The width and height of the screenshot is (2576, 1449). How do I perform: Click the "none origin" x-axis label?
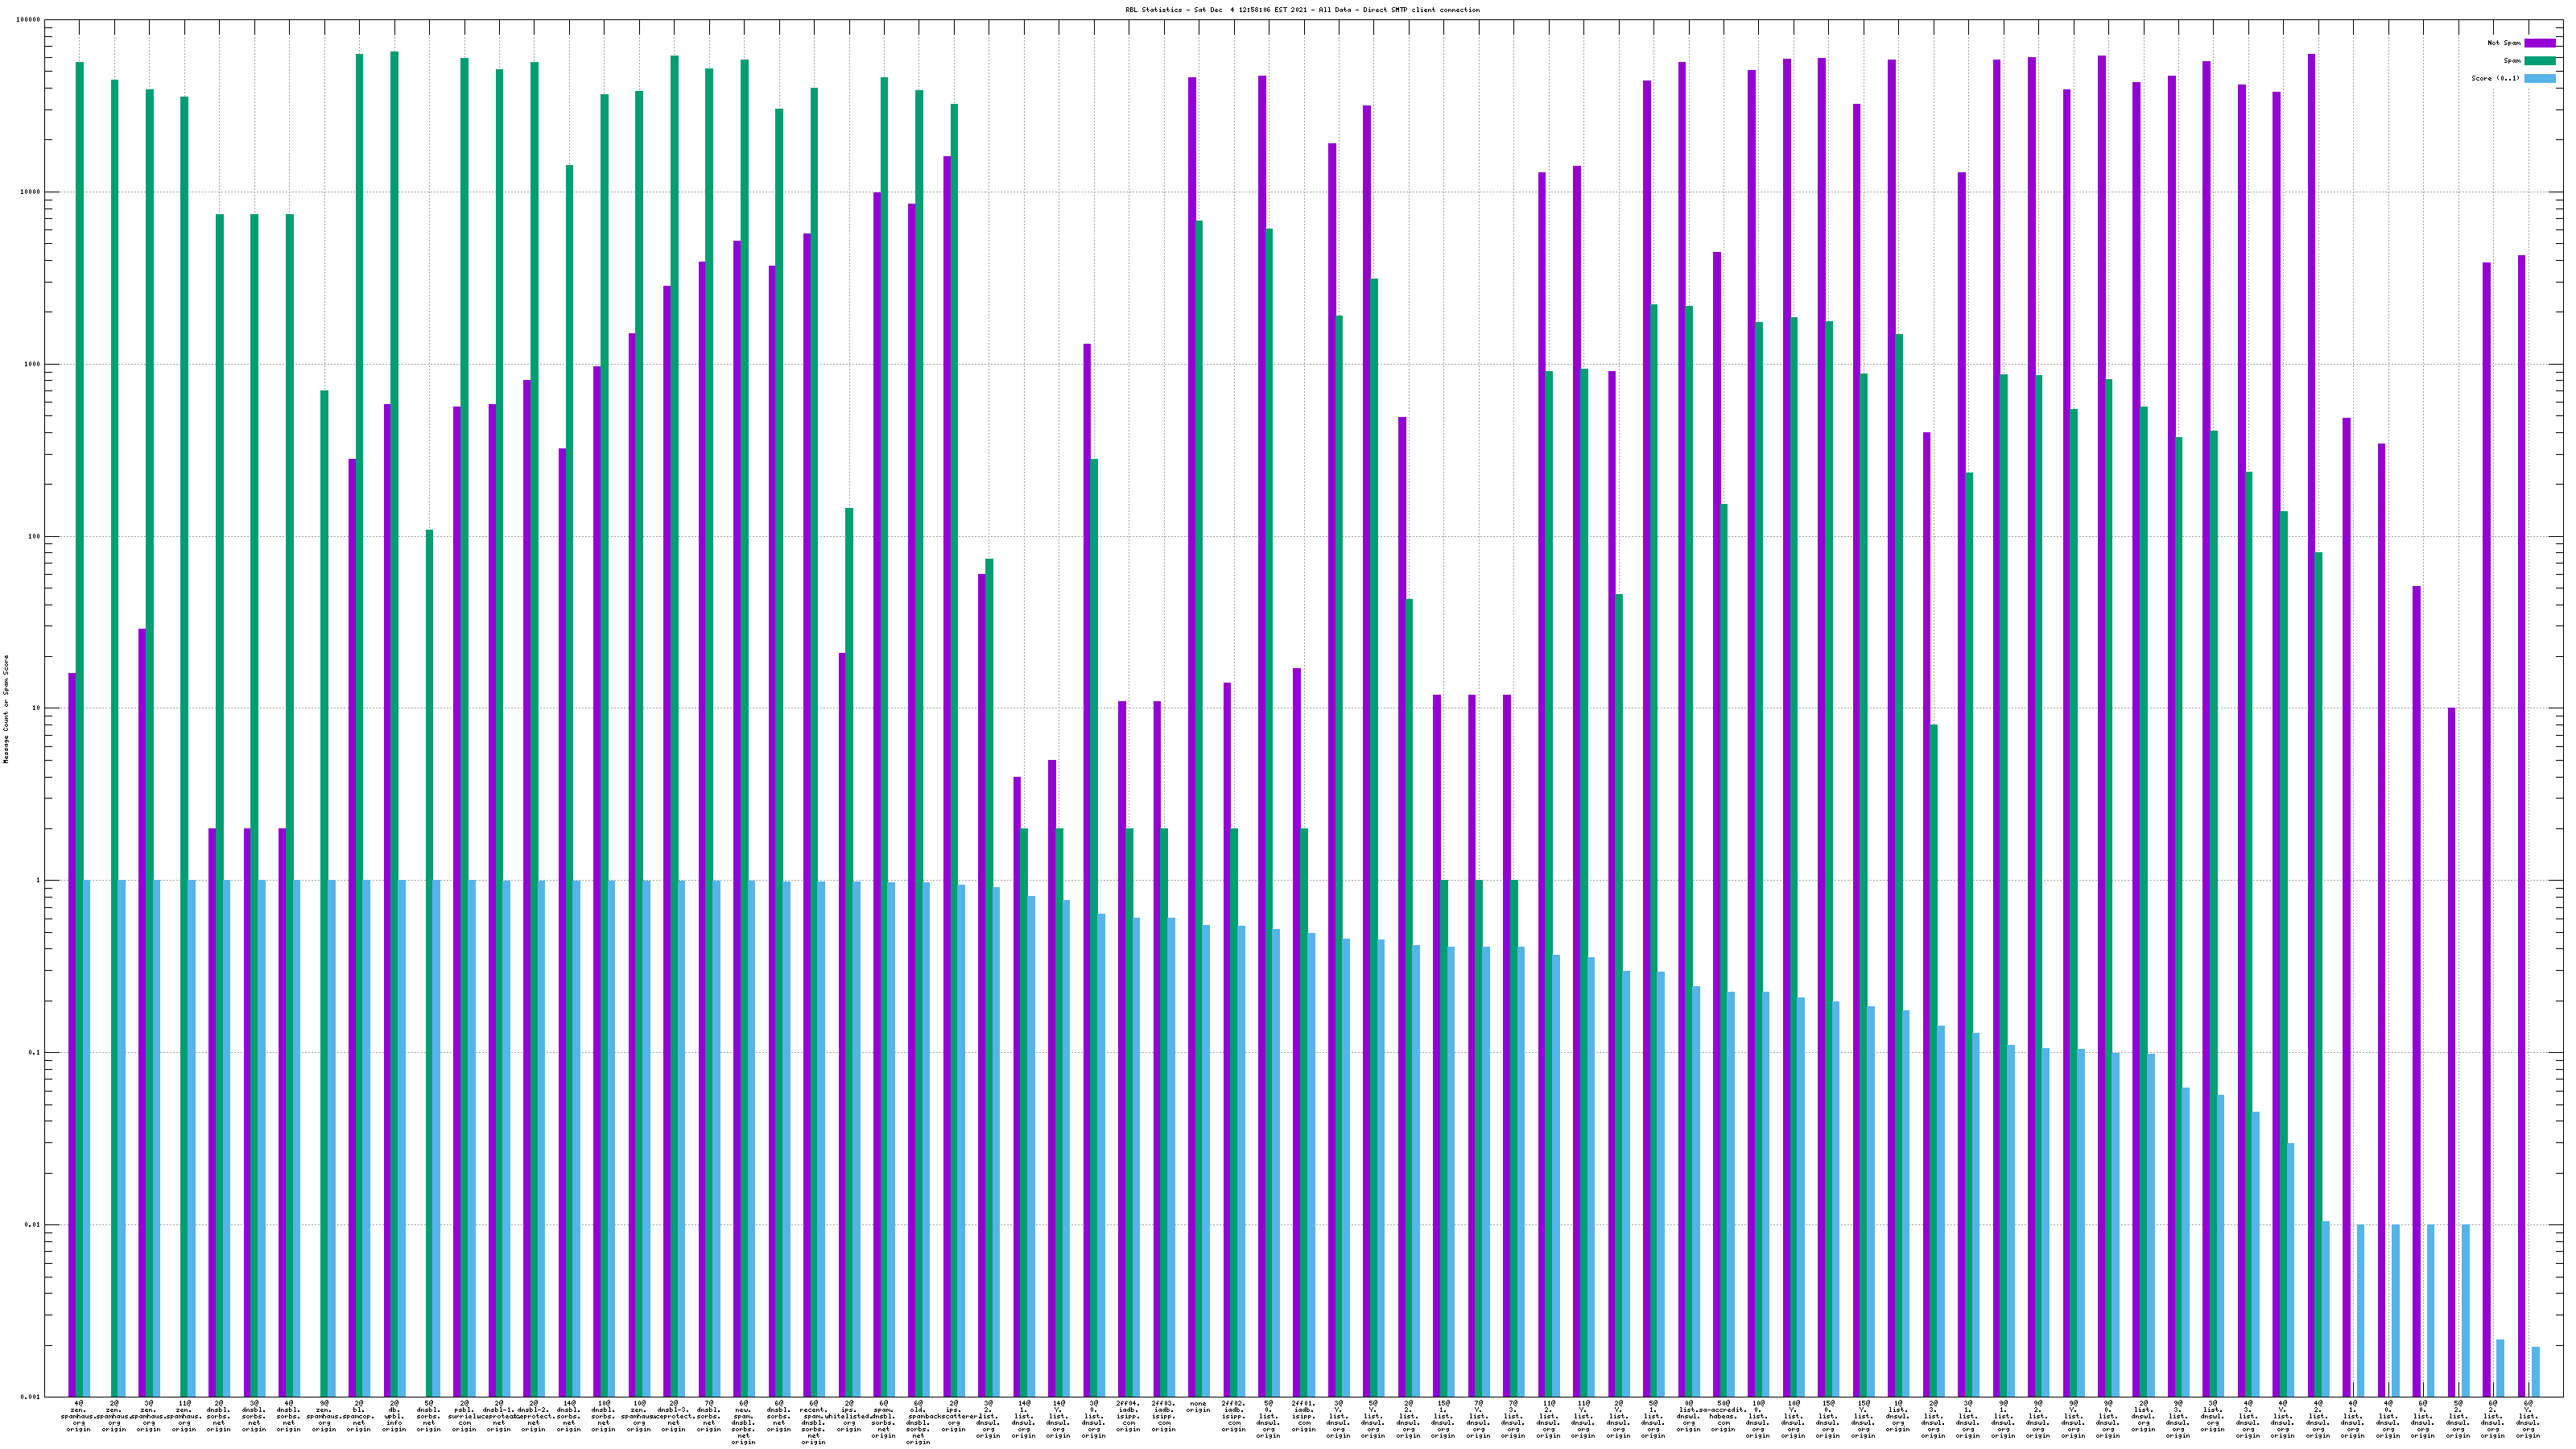(1198, 1409)
